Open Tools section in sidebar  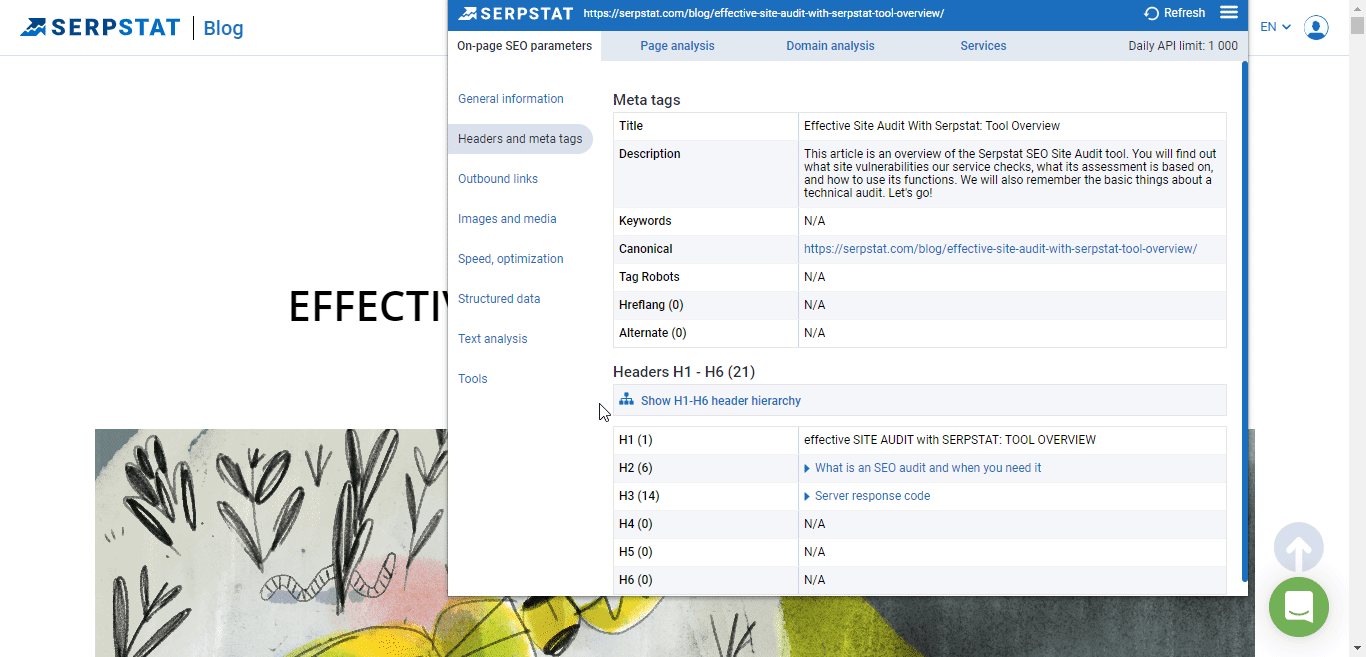tap(473, 379)
